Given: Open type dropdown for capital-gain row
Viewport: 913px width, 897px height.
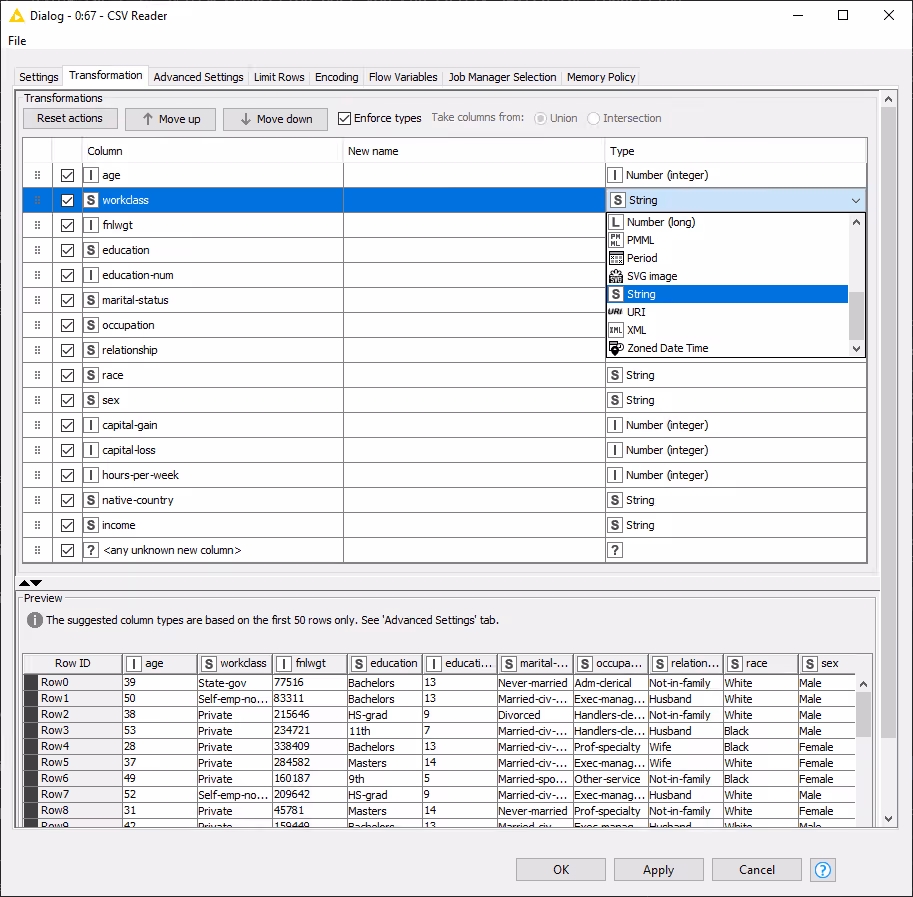Looking at the screenshot, I should [736, 426].
